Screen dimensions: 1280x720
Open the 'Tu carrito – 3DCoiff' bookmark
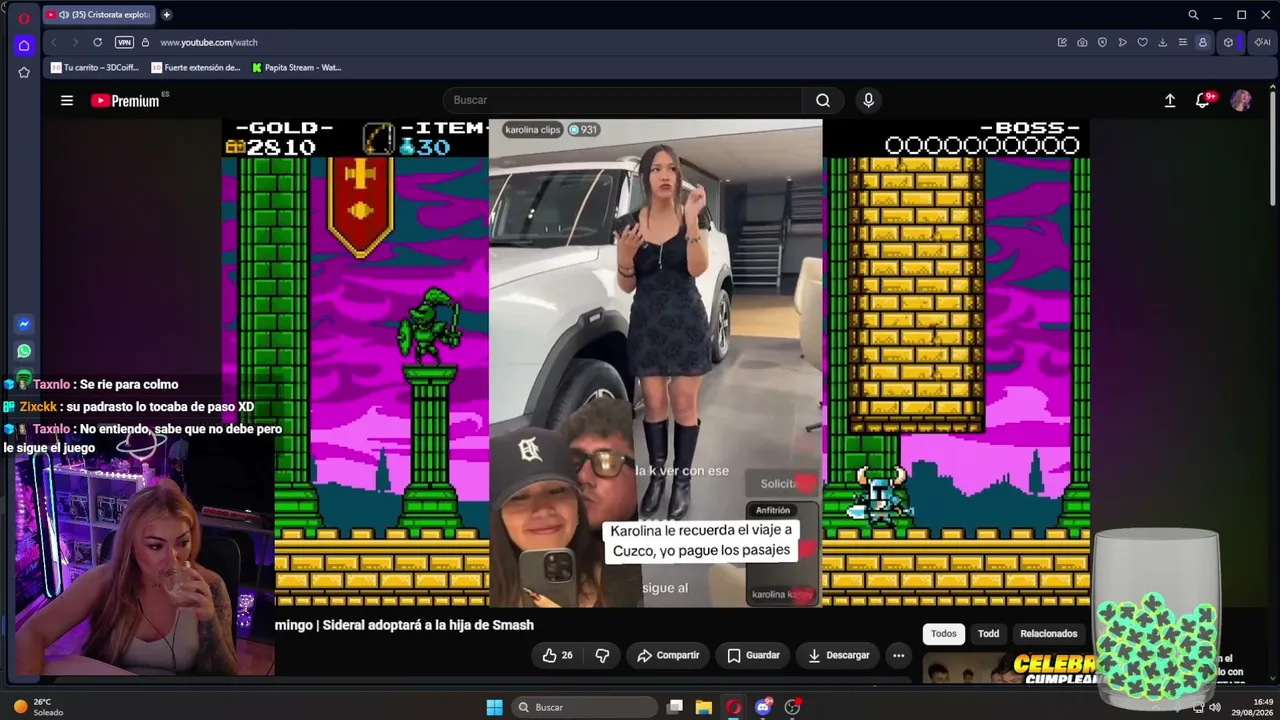pyautogui.click(x=95, y=68)
